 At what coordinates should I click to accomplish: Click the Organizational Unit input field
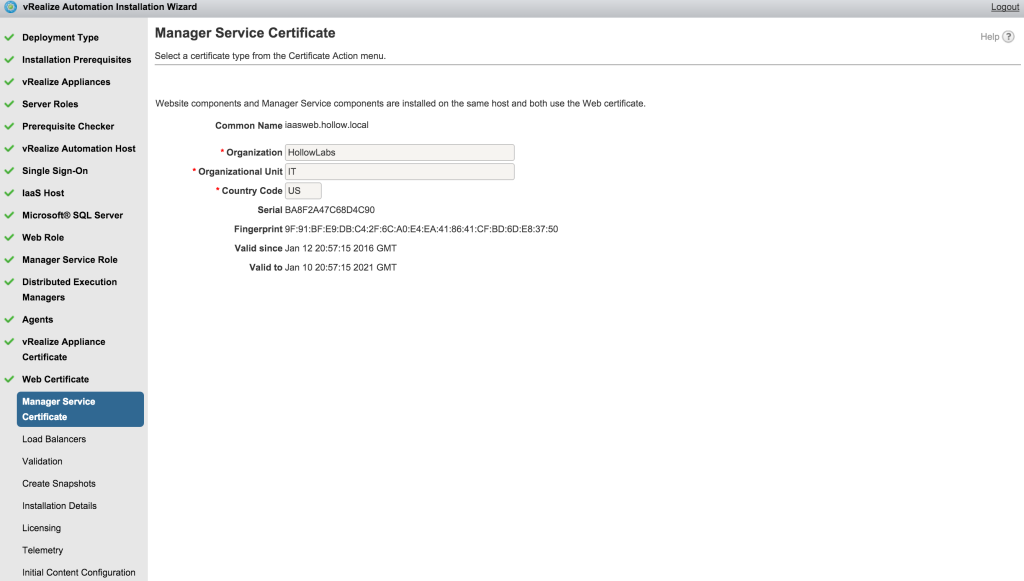point(399,172)
